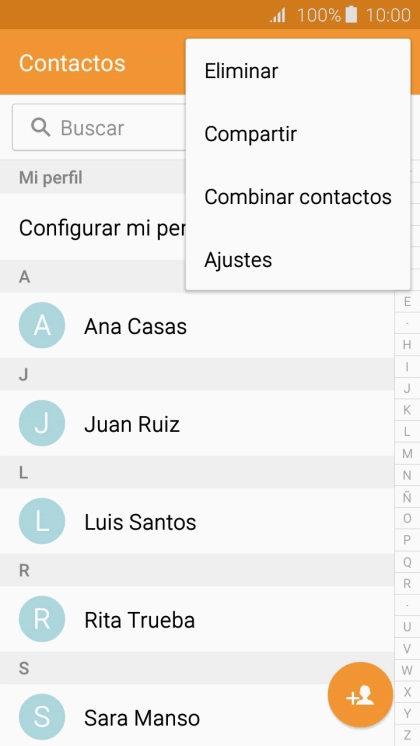Open Luis Santos avatar circle
Image resolution: width=420 pixels, height=746 pixels.
pos(42,521)
